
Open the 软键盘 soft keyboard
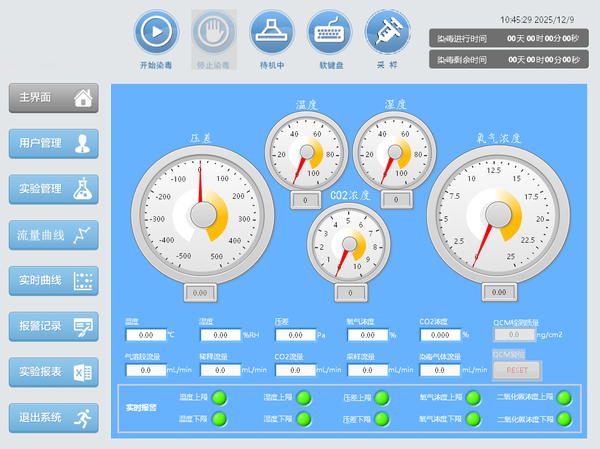coord(329,32)
